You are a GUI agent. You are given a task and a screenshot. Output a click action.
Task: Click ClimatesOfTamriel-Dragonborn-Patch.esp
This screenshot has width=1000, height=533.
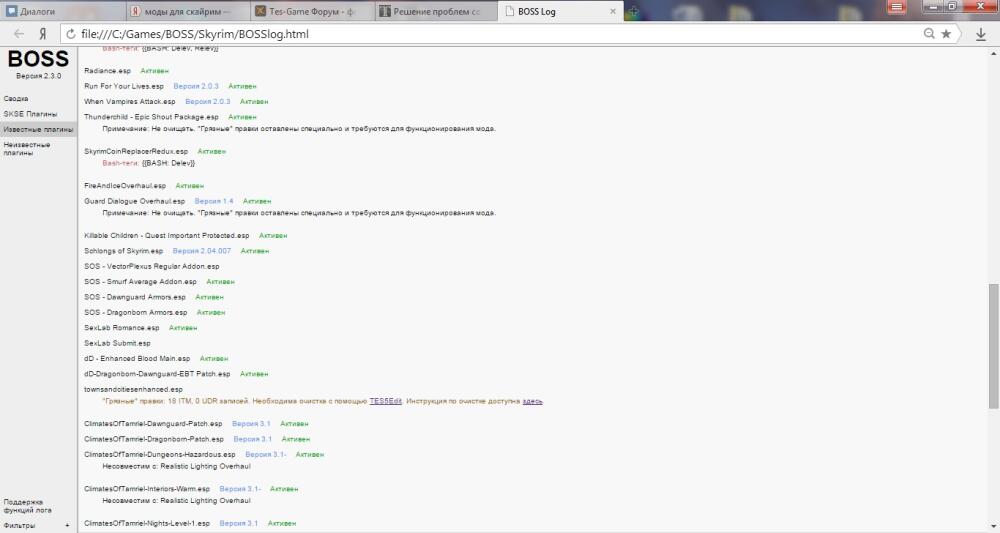point(154,439)
